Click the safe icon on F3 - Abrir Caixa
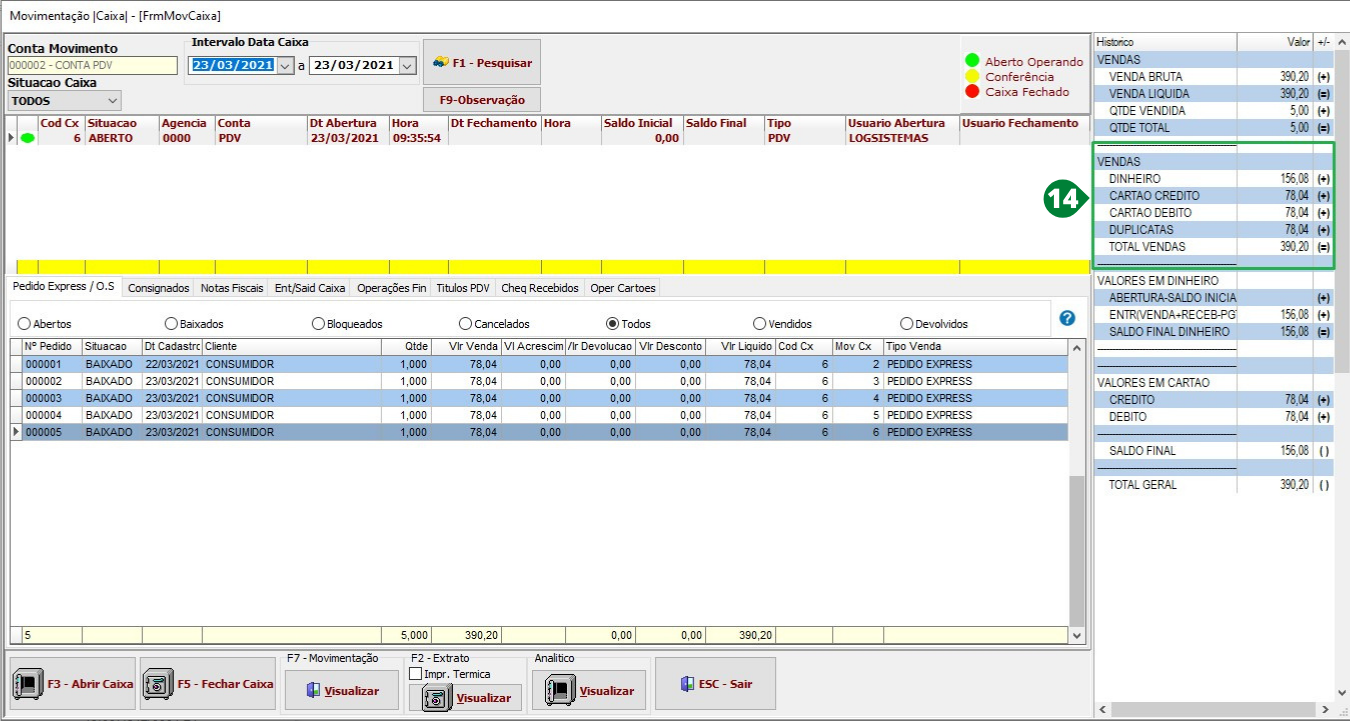The width and height of the screenshot is (1350, 721). tap(27, 685)
